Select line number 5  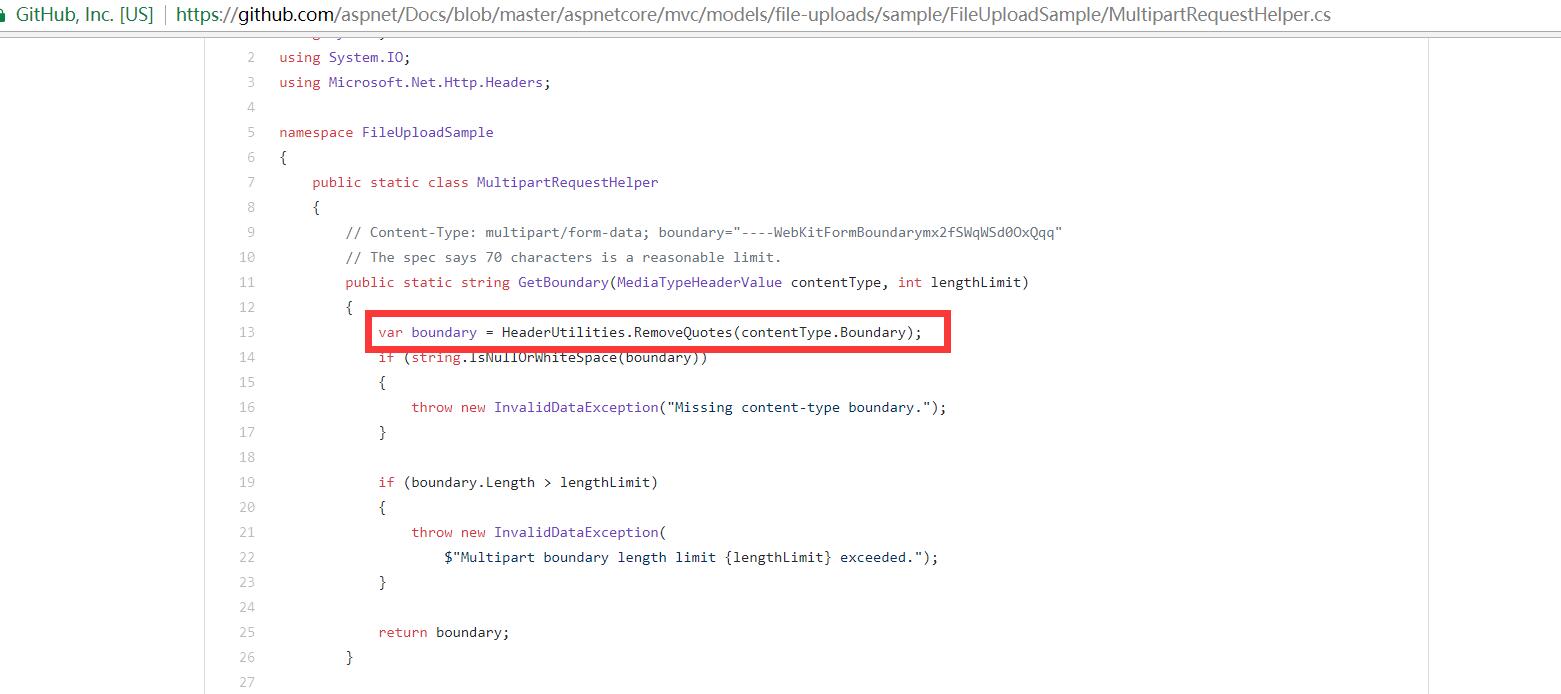(x=250, y=132)
